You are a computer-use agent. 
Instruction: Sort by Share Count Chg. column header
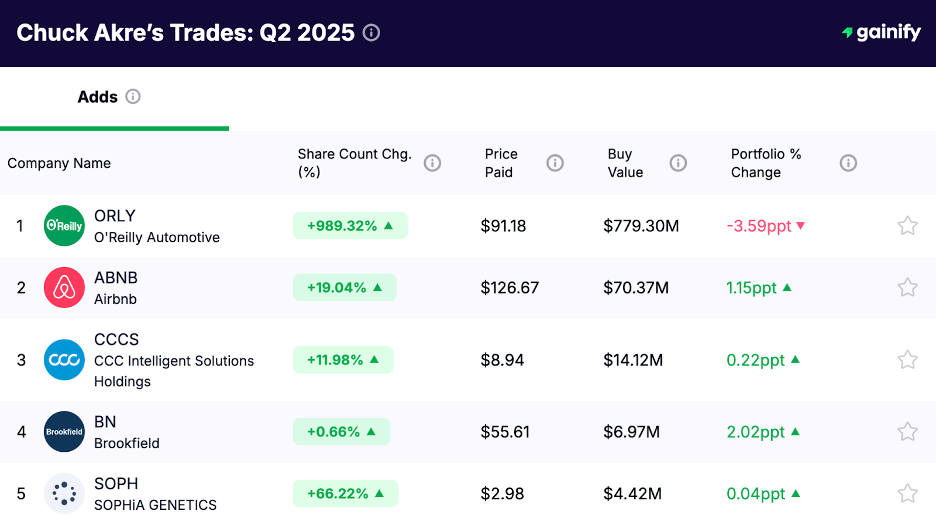tap(355, 163)
